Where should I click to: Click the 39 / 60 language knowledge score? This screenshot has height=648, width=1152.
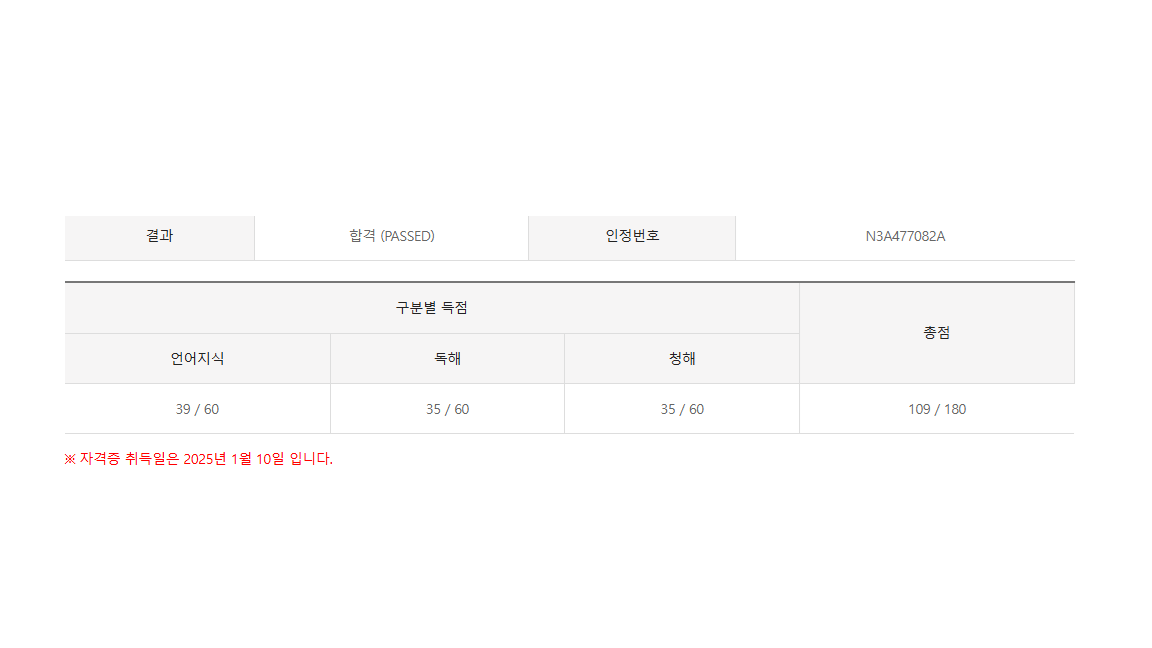point(197,409)
